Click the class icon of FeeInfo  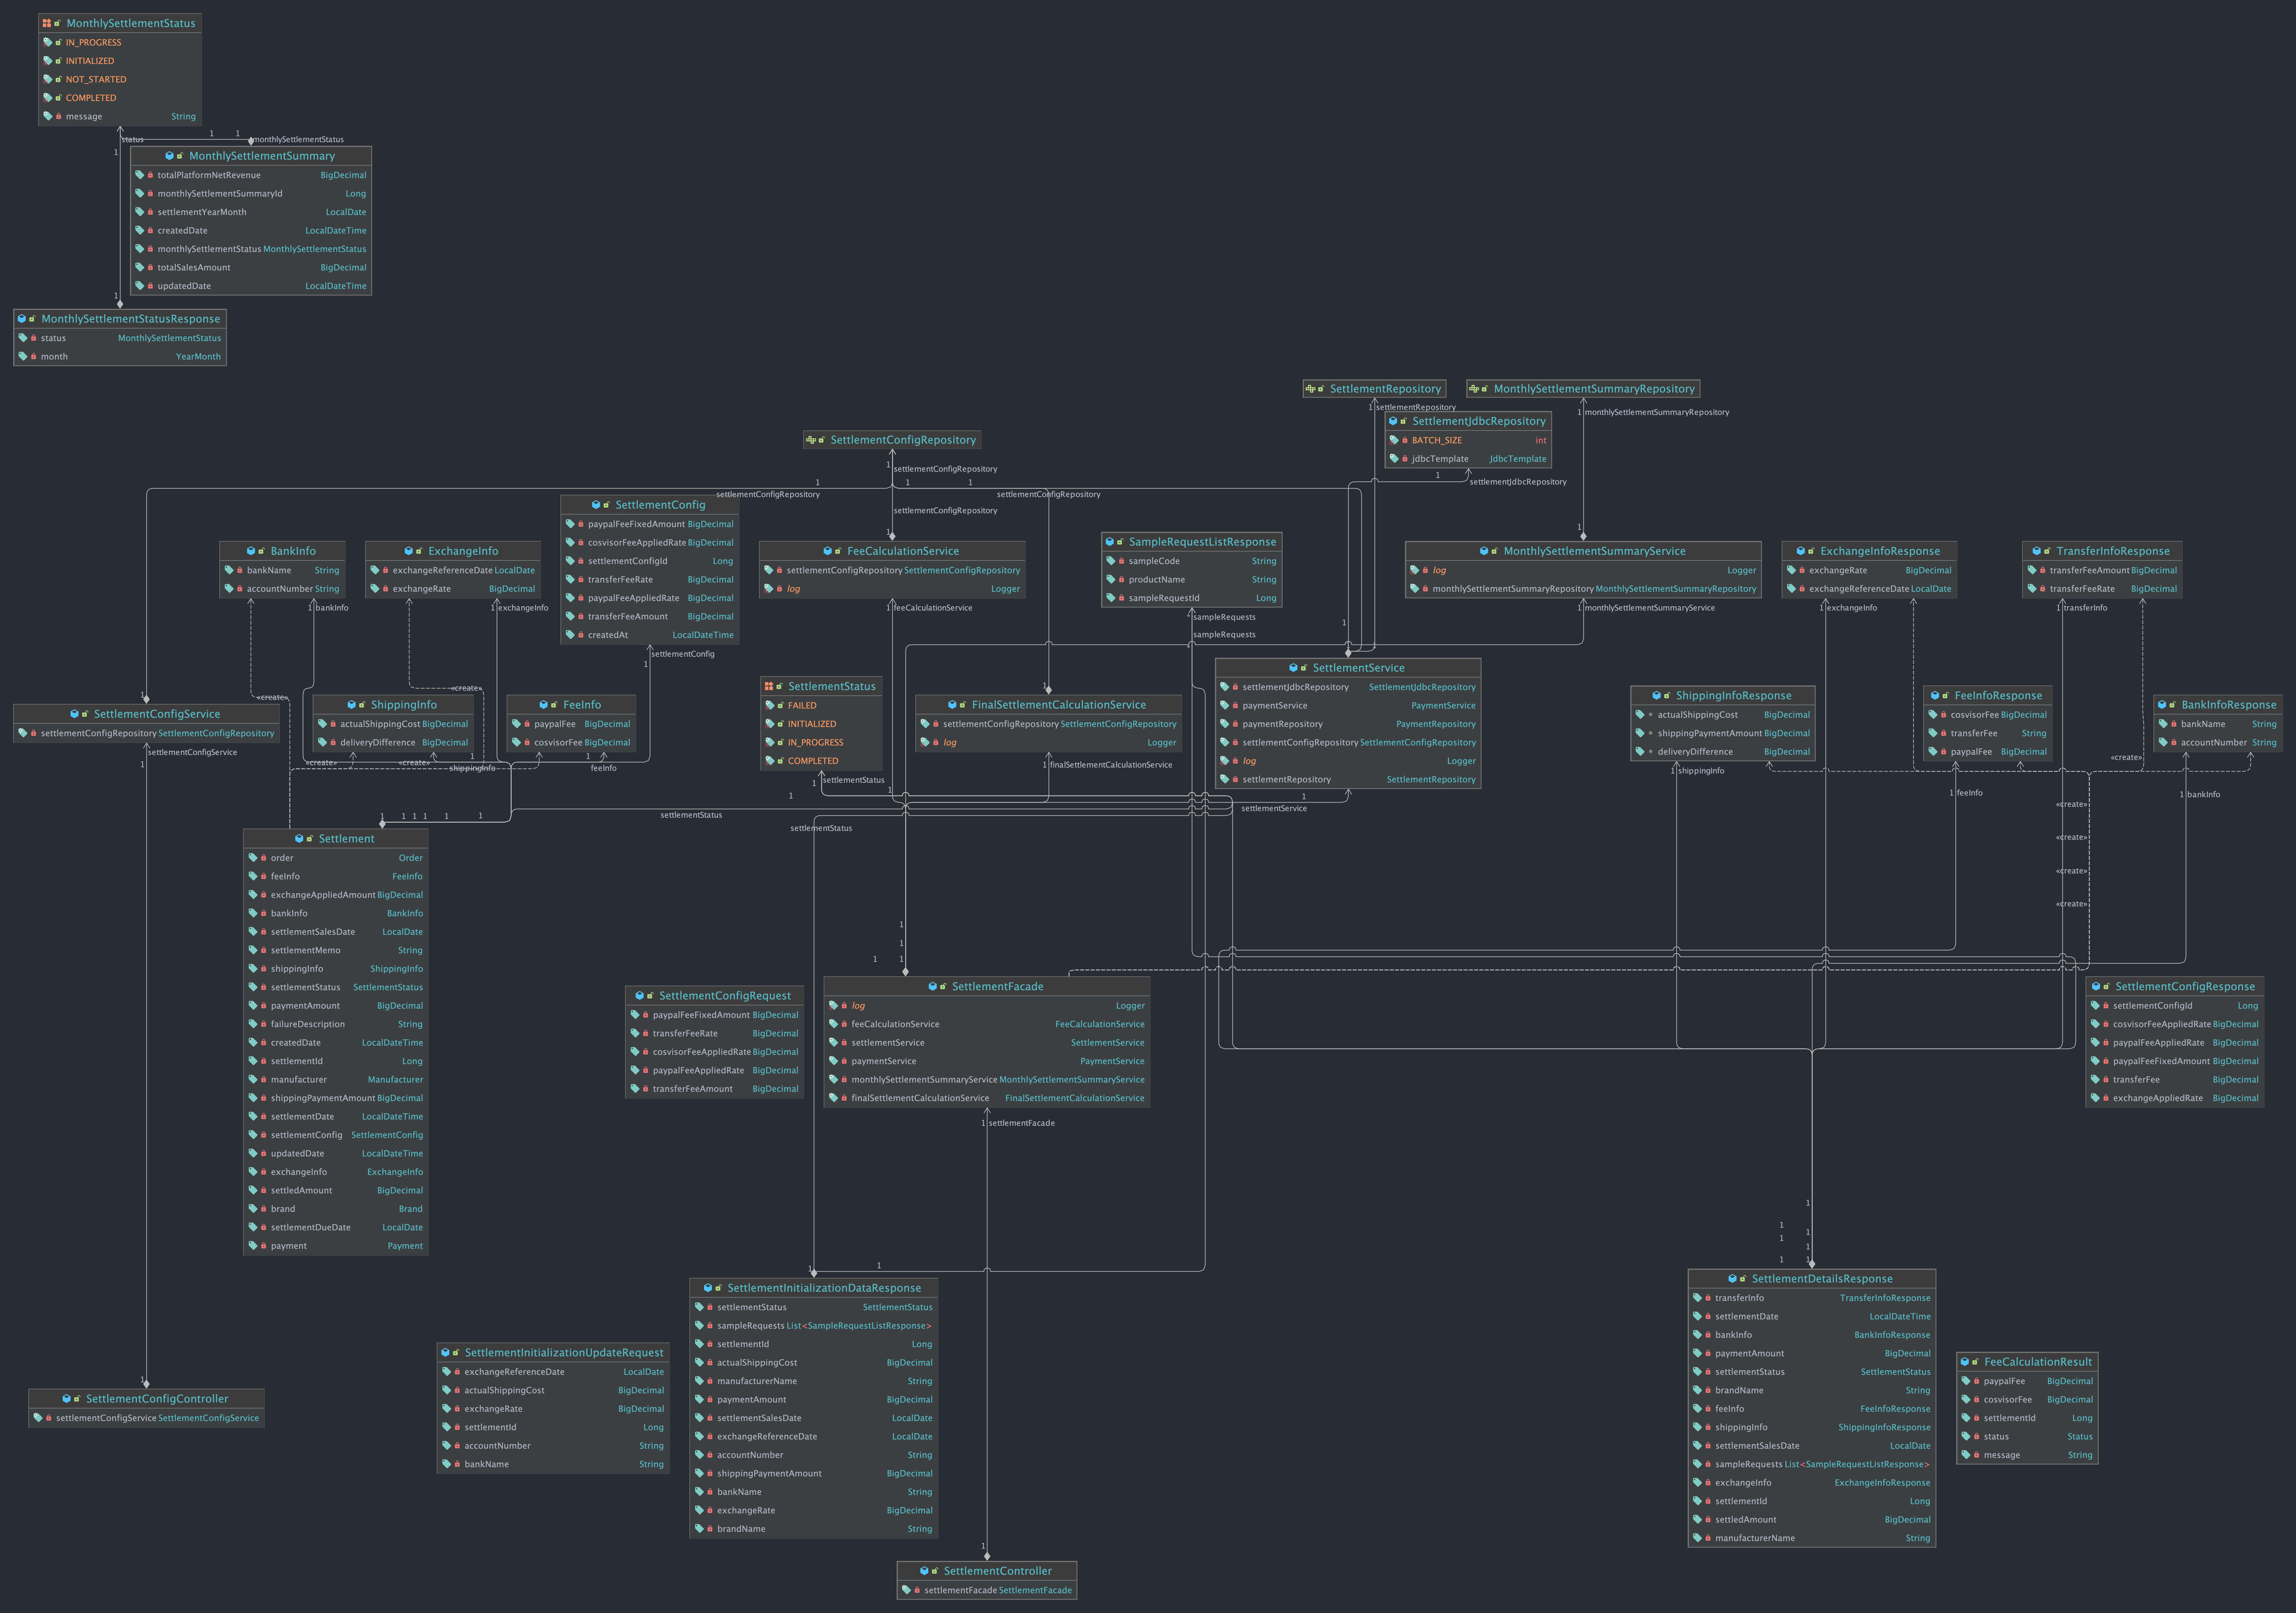[x=544, y=705]
